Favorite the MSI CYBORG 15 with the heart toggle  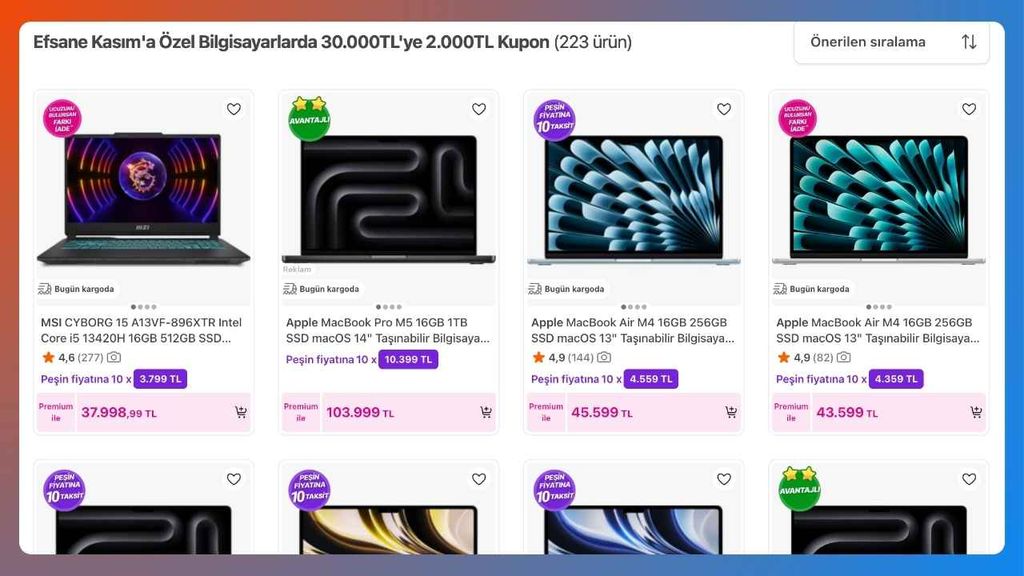tap(233, 109)
